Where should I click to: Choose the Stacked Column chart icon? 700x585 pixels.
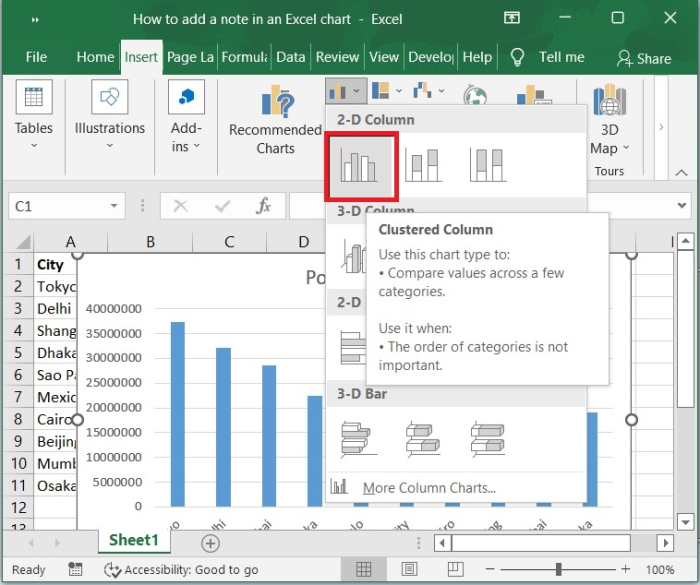(x=423, y=166)
